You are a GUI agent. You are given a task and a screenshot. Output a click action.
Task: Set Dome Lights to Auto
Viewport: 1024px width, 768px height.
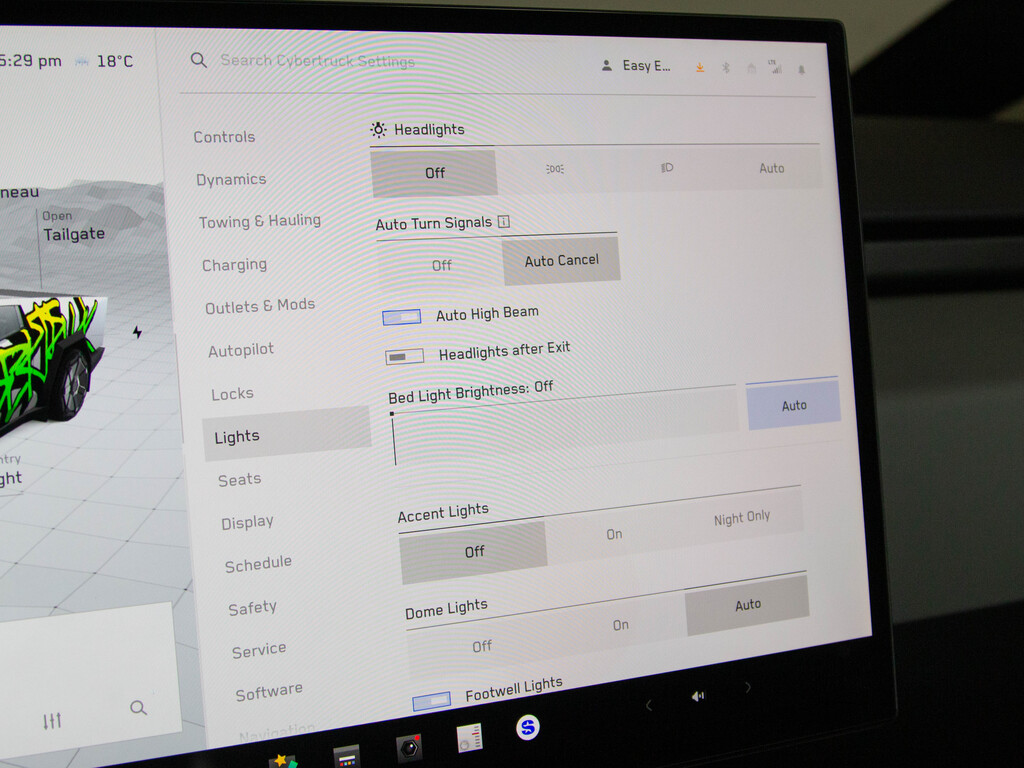[748, 605]
